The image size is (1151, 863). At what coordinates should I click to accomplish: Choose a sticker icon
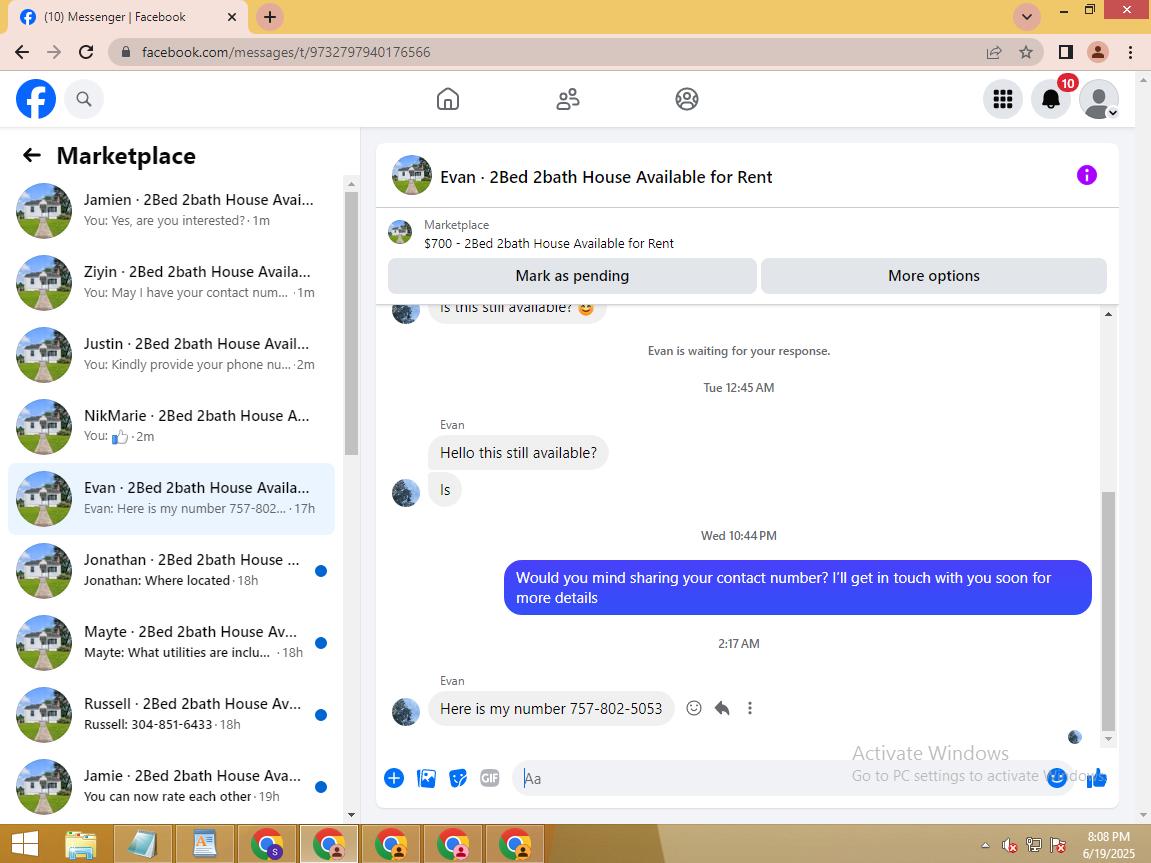(458, 778)
